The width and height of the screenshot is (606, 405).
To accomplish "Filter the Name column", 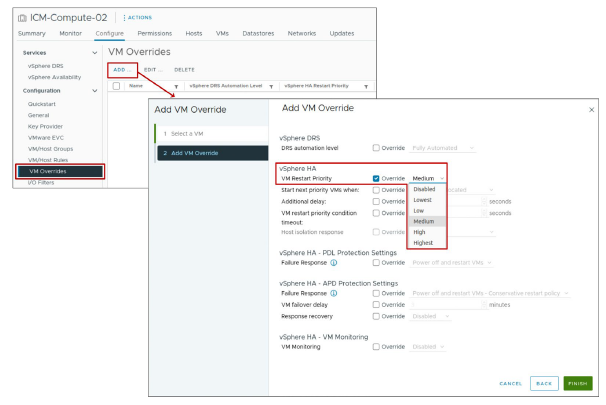I will (x=176, y=87).
